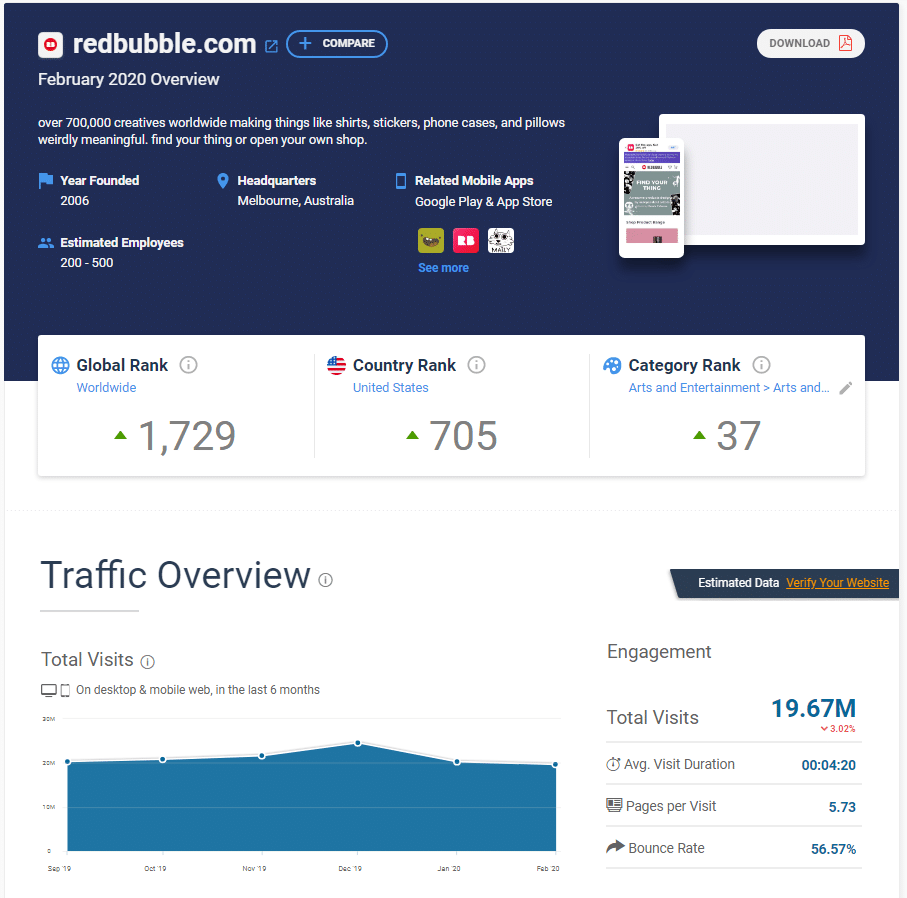The image size is (907, 898).
Task: Select the Dec '19 chart data point
Action: pos(358,743)
